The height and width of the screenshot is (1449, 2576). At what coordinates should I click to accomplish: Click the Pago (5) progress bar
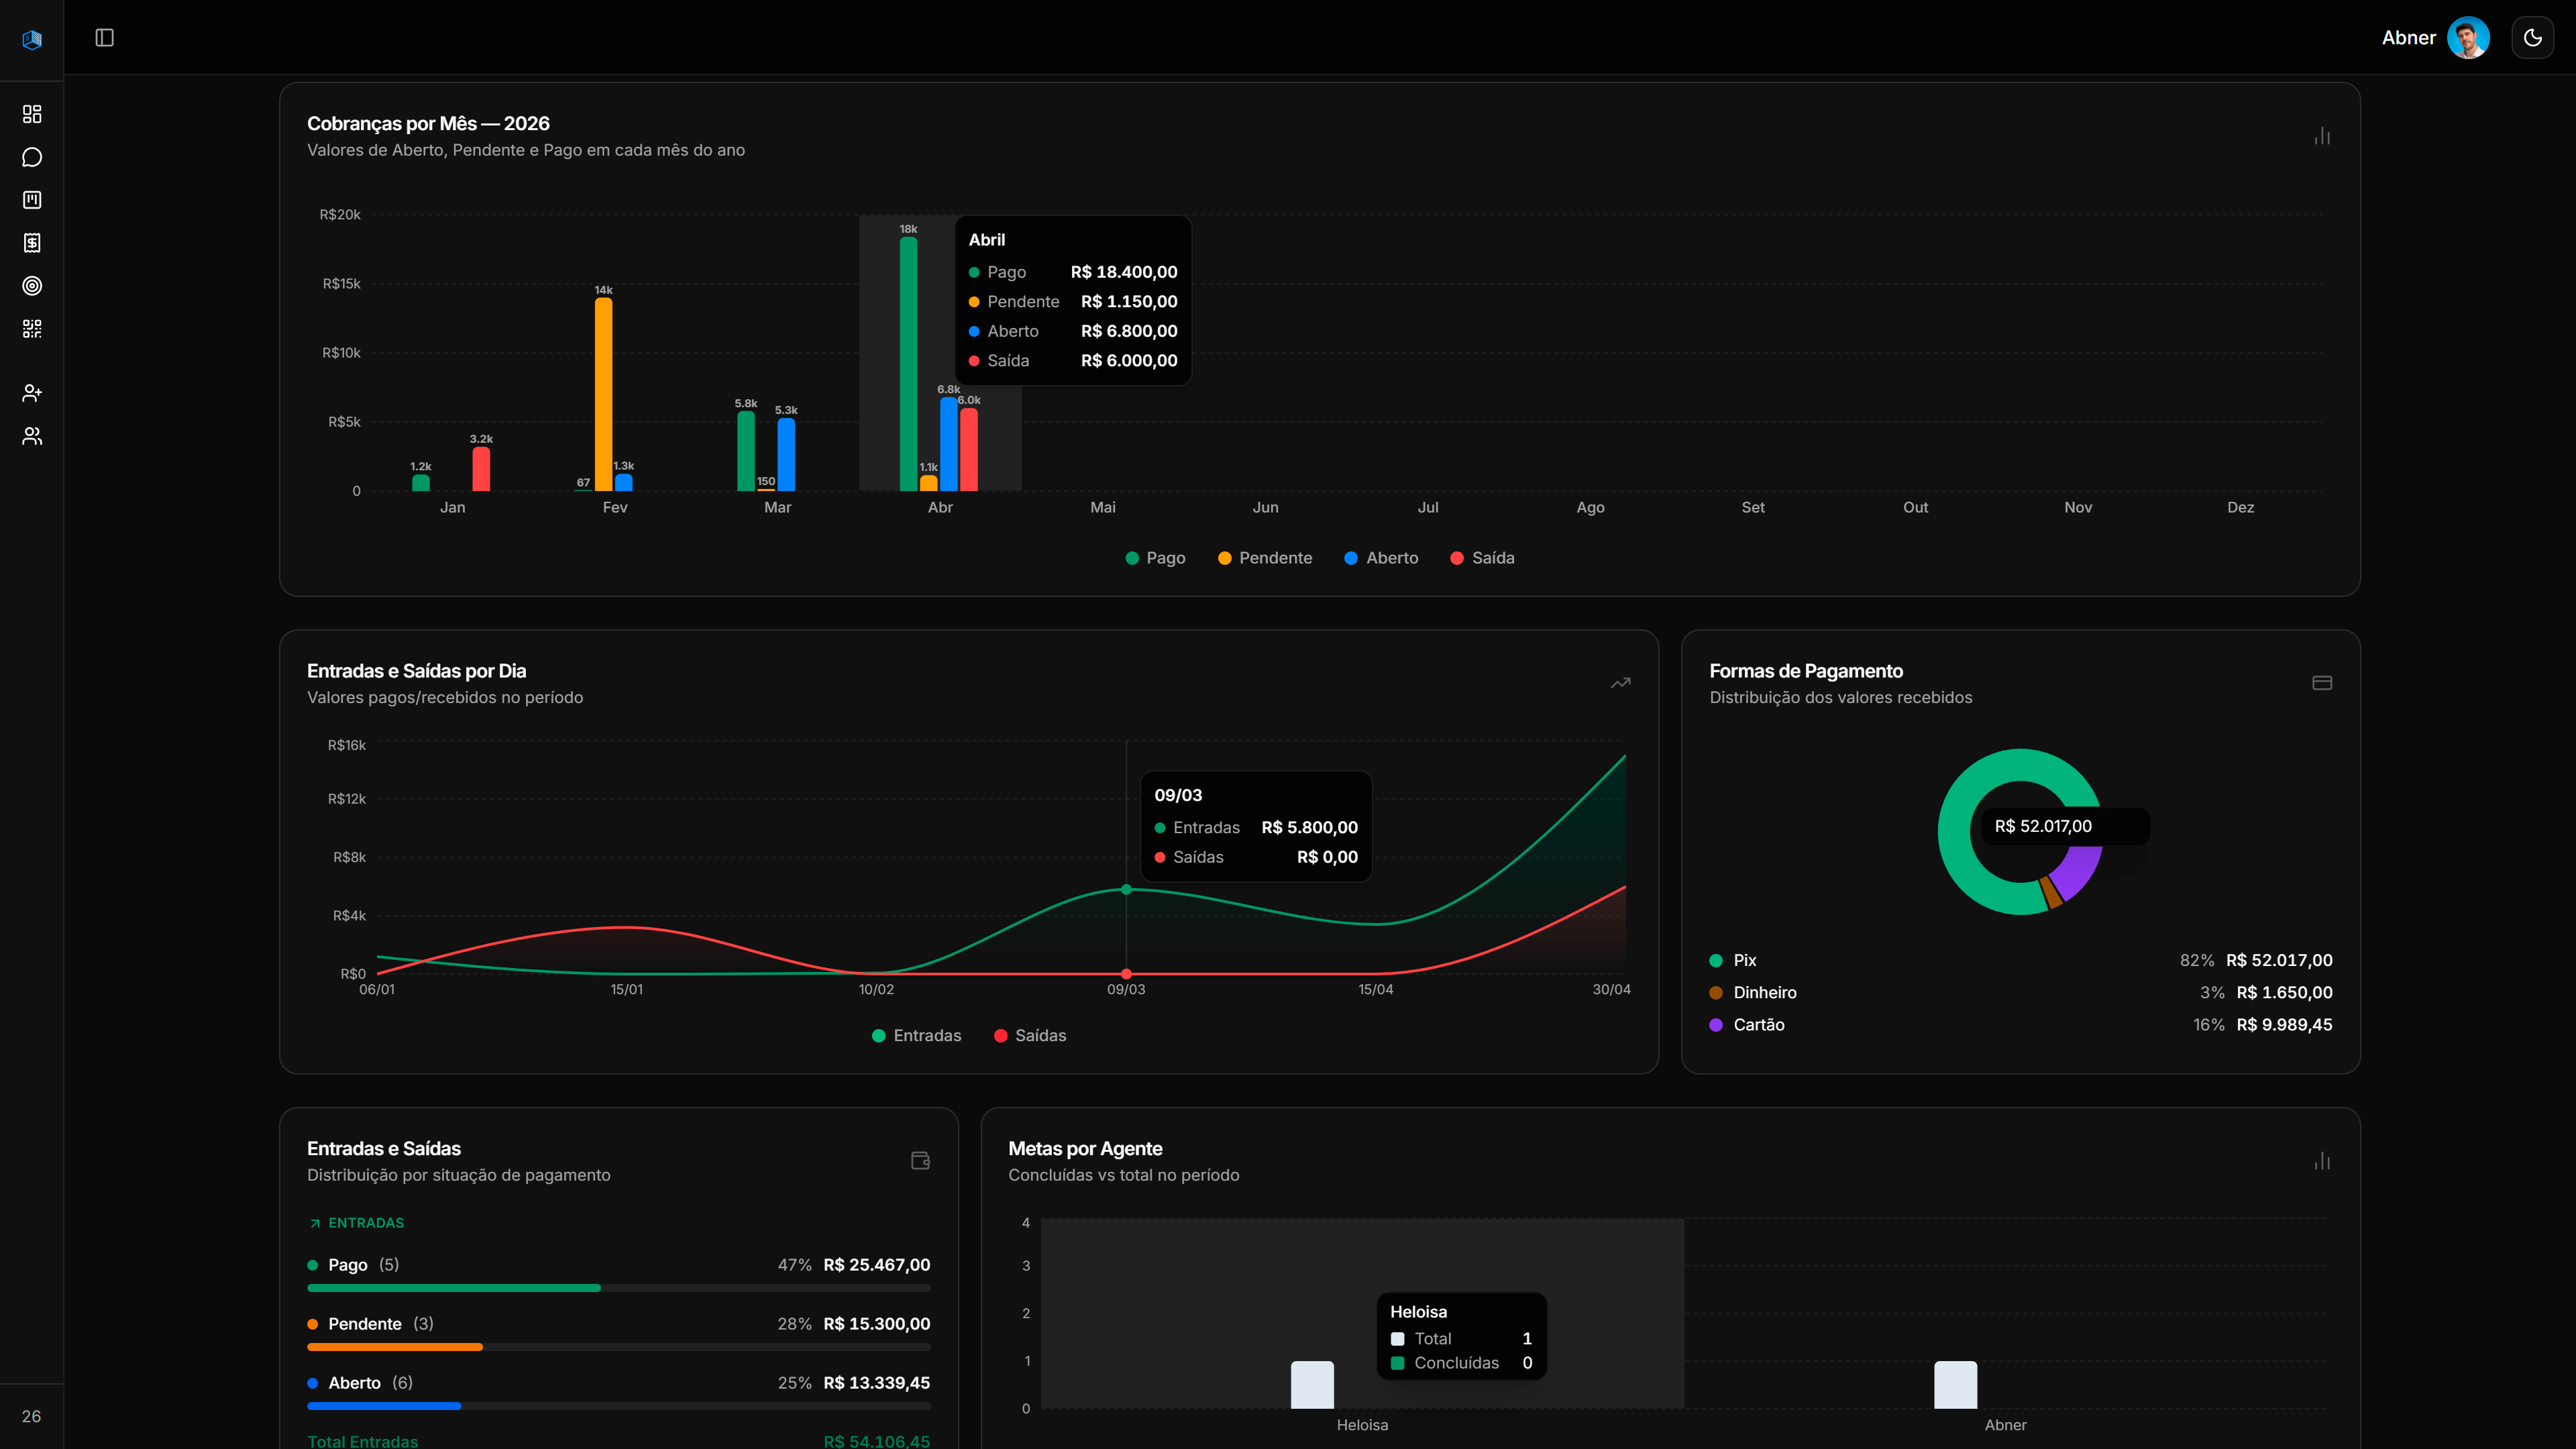pyautogui.click(x=618, y=1288)
